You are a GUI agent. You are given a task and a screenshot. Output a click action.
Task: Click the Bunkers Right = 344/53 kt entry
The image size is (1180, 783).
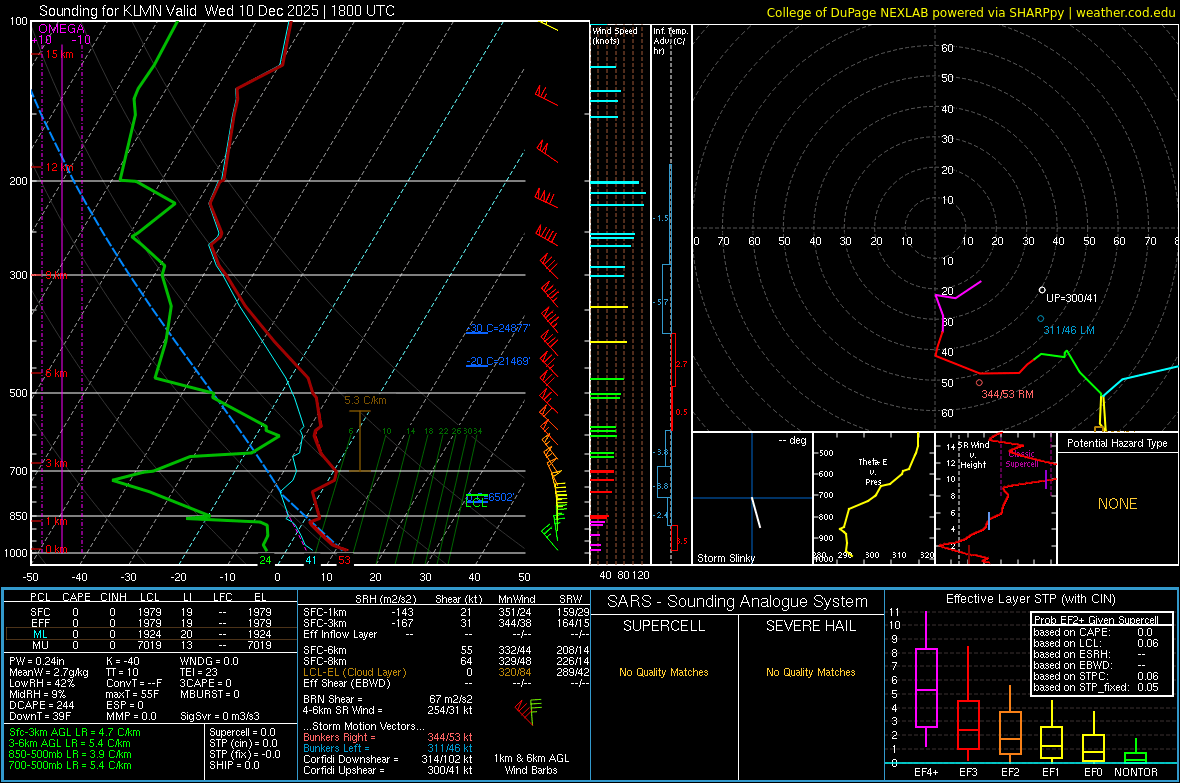tap(388, 737)
